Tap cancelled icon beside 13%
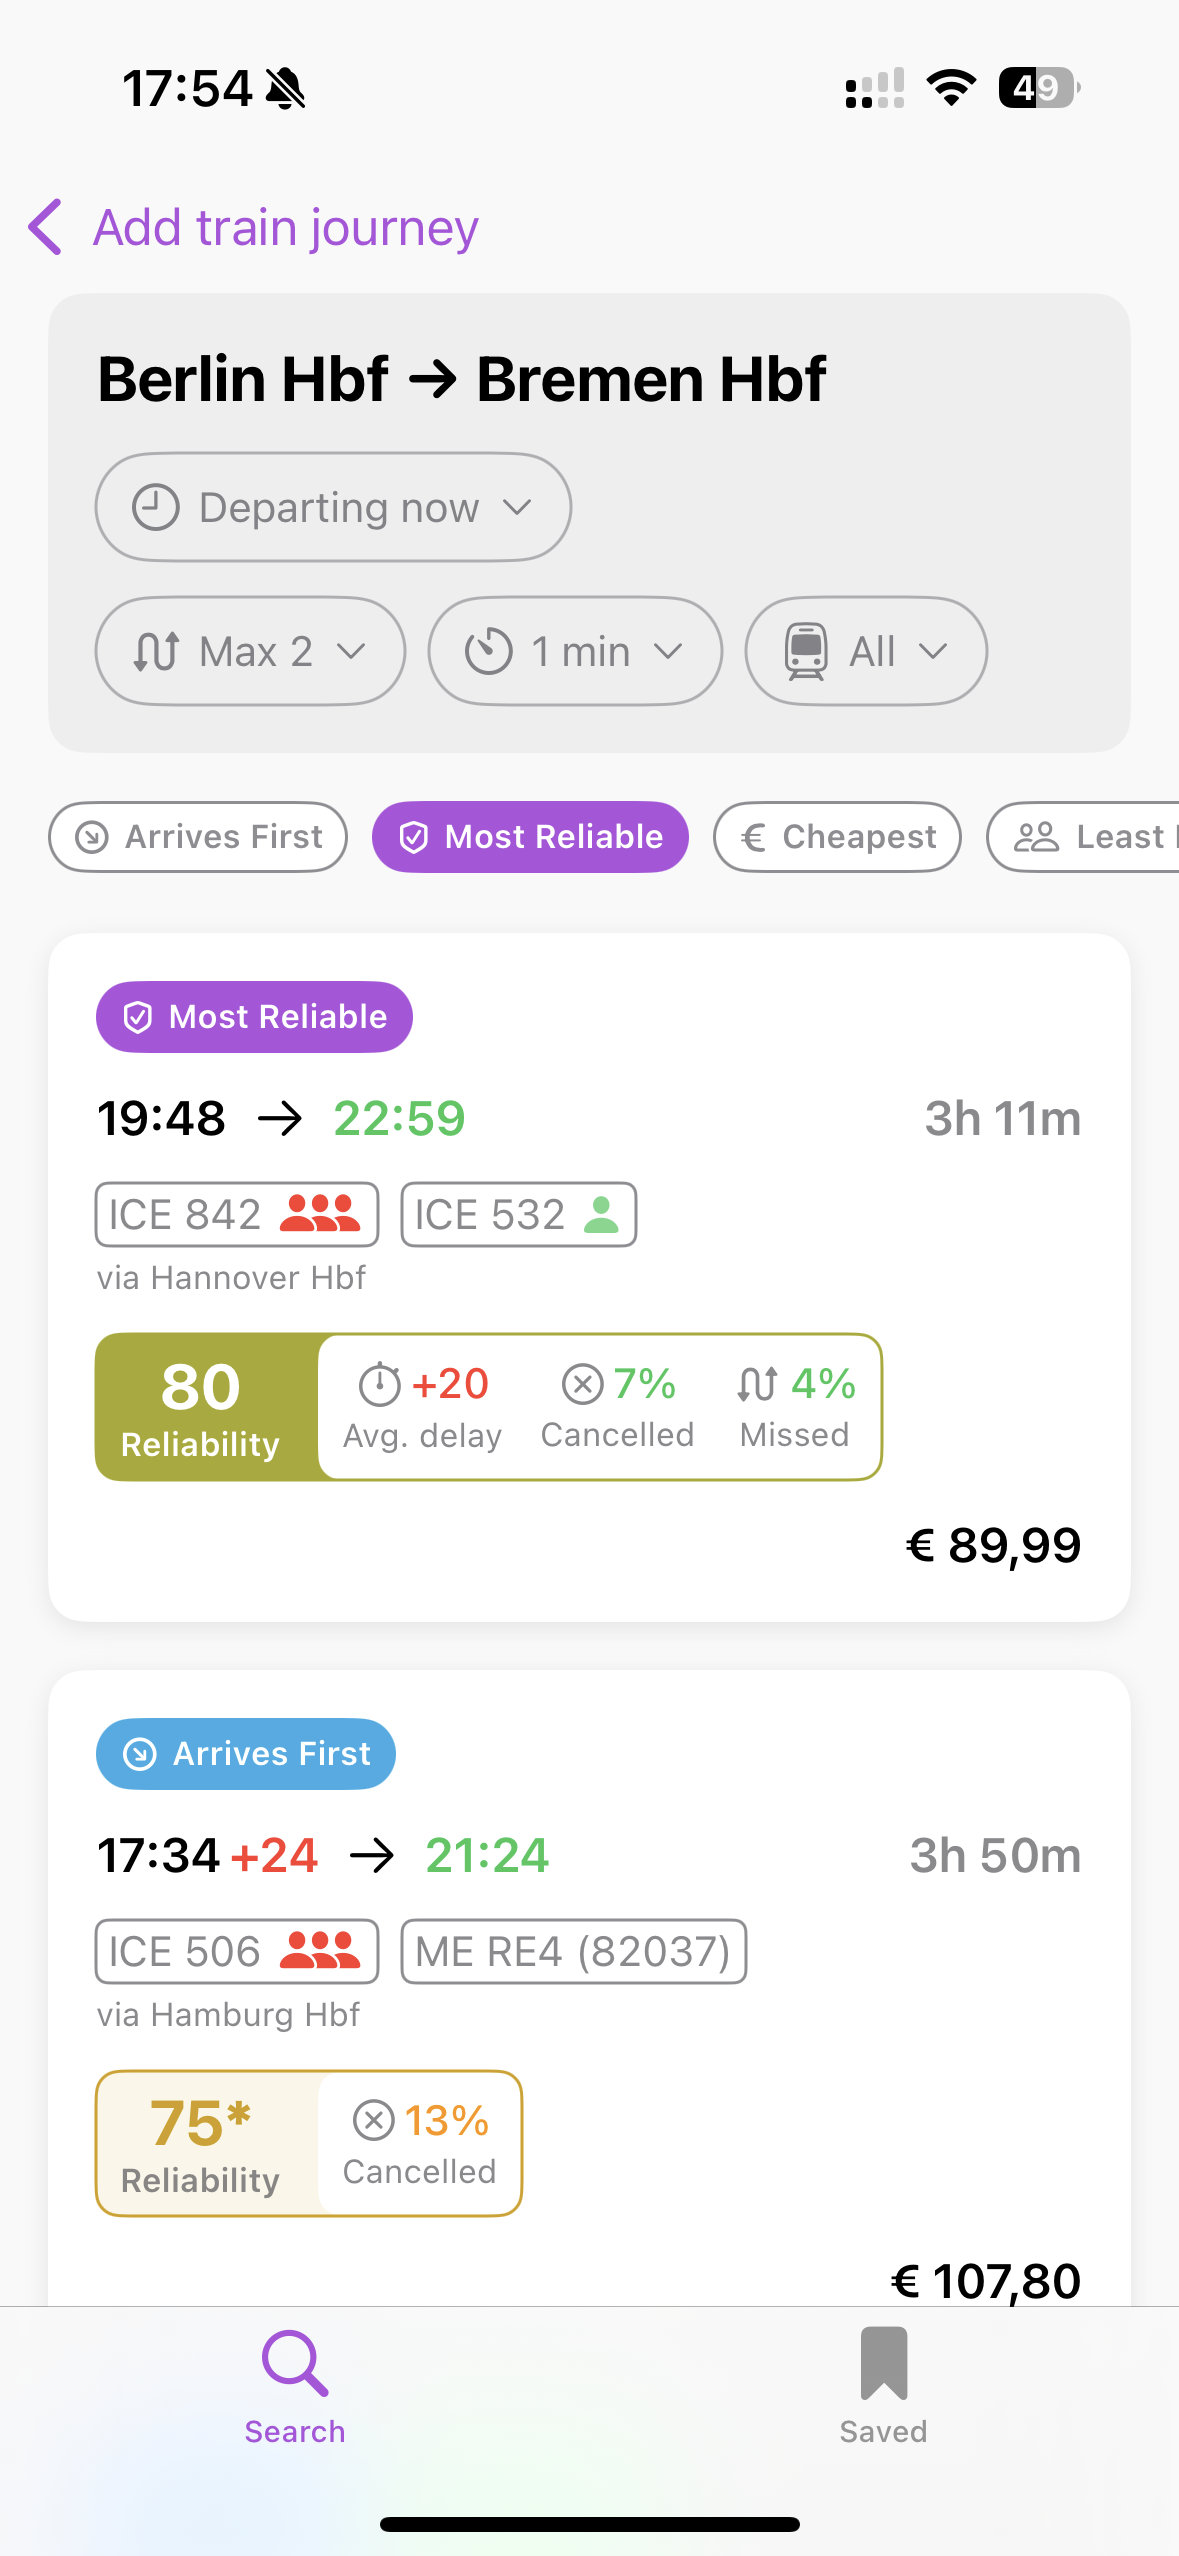The height and width of the screenshot is (2556, 1179). [374, 2120]
